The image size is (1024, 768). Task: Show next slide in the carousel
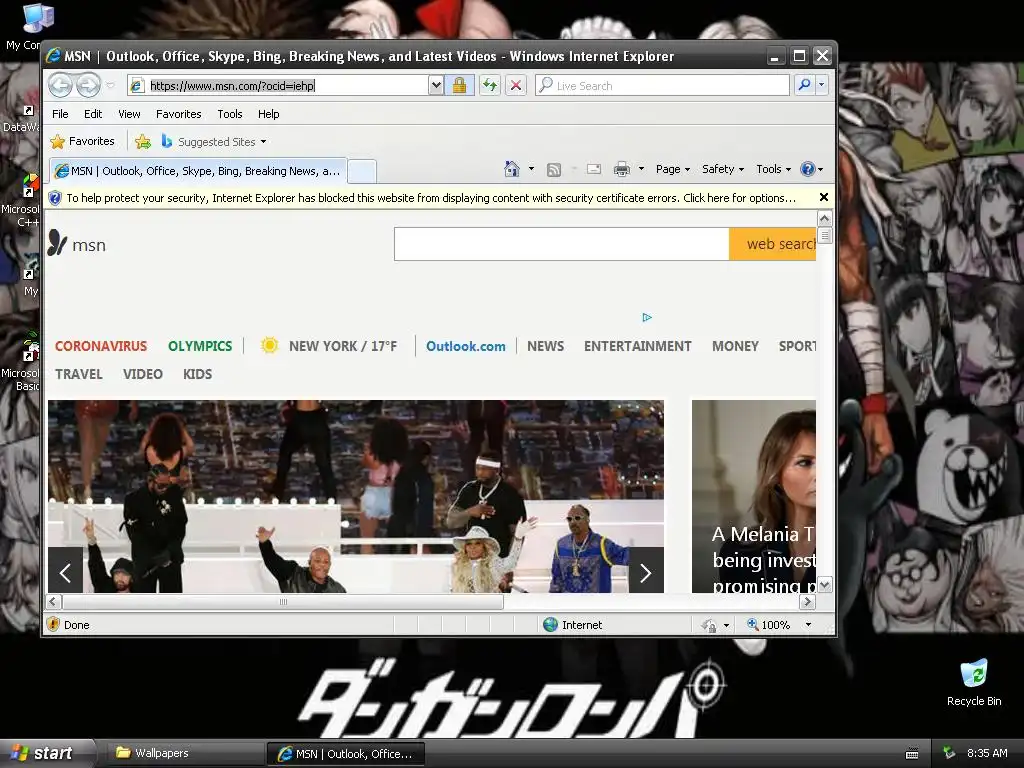pyautogui.click(x=646, y=573)
